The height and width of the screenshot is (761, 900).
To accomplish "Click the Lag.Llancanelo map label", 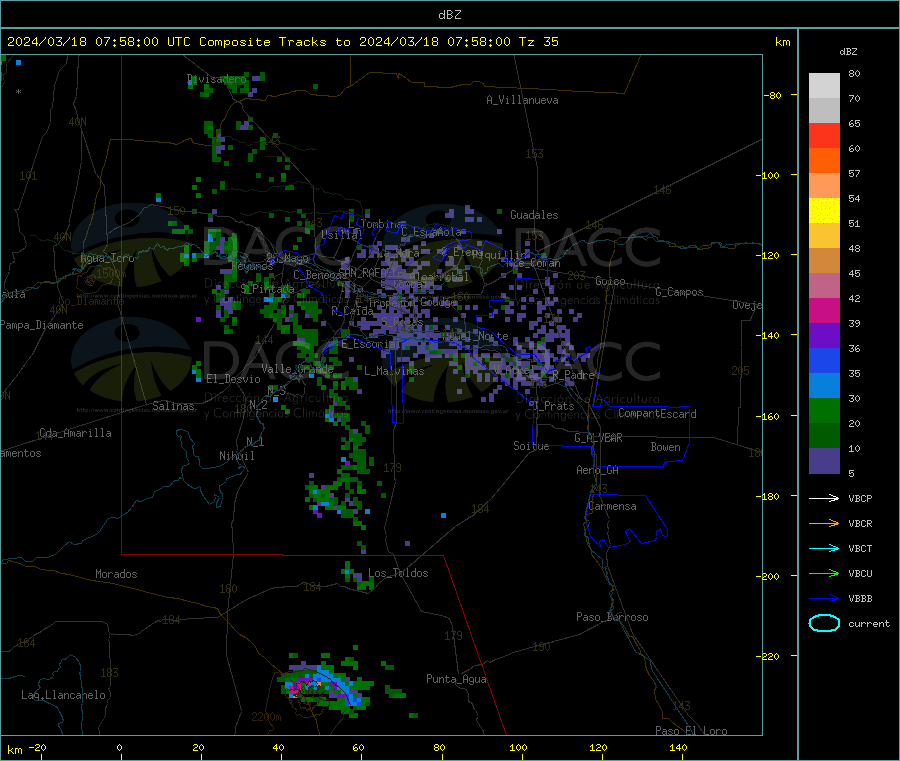I will pos(63,695).
